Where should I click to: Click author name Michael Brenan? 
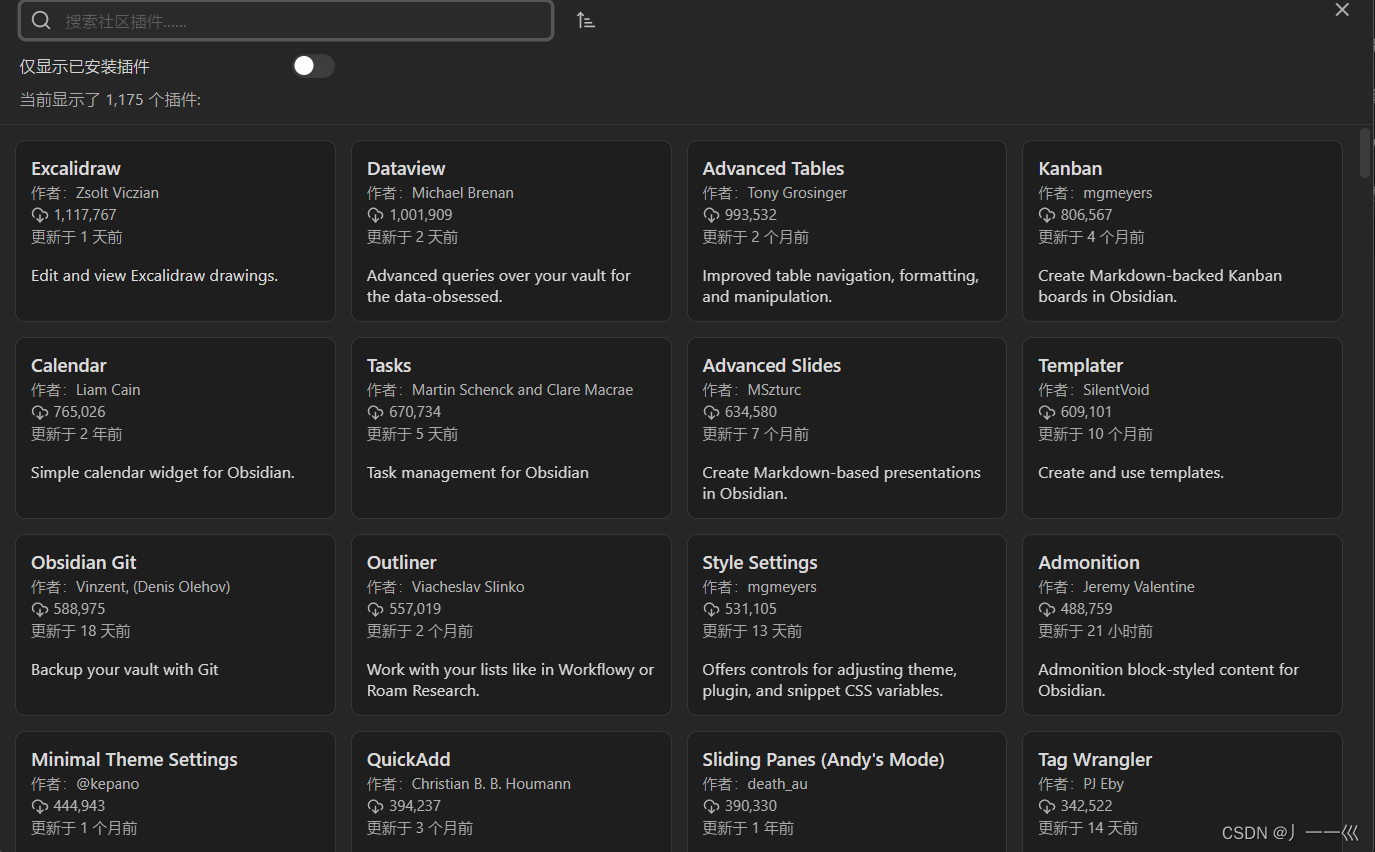(463, 193)
